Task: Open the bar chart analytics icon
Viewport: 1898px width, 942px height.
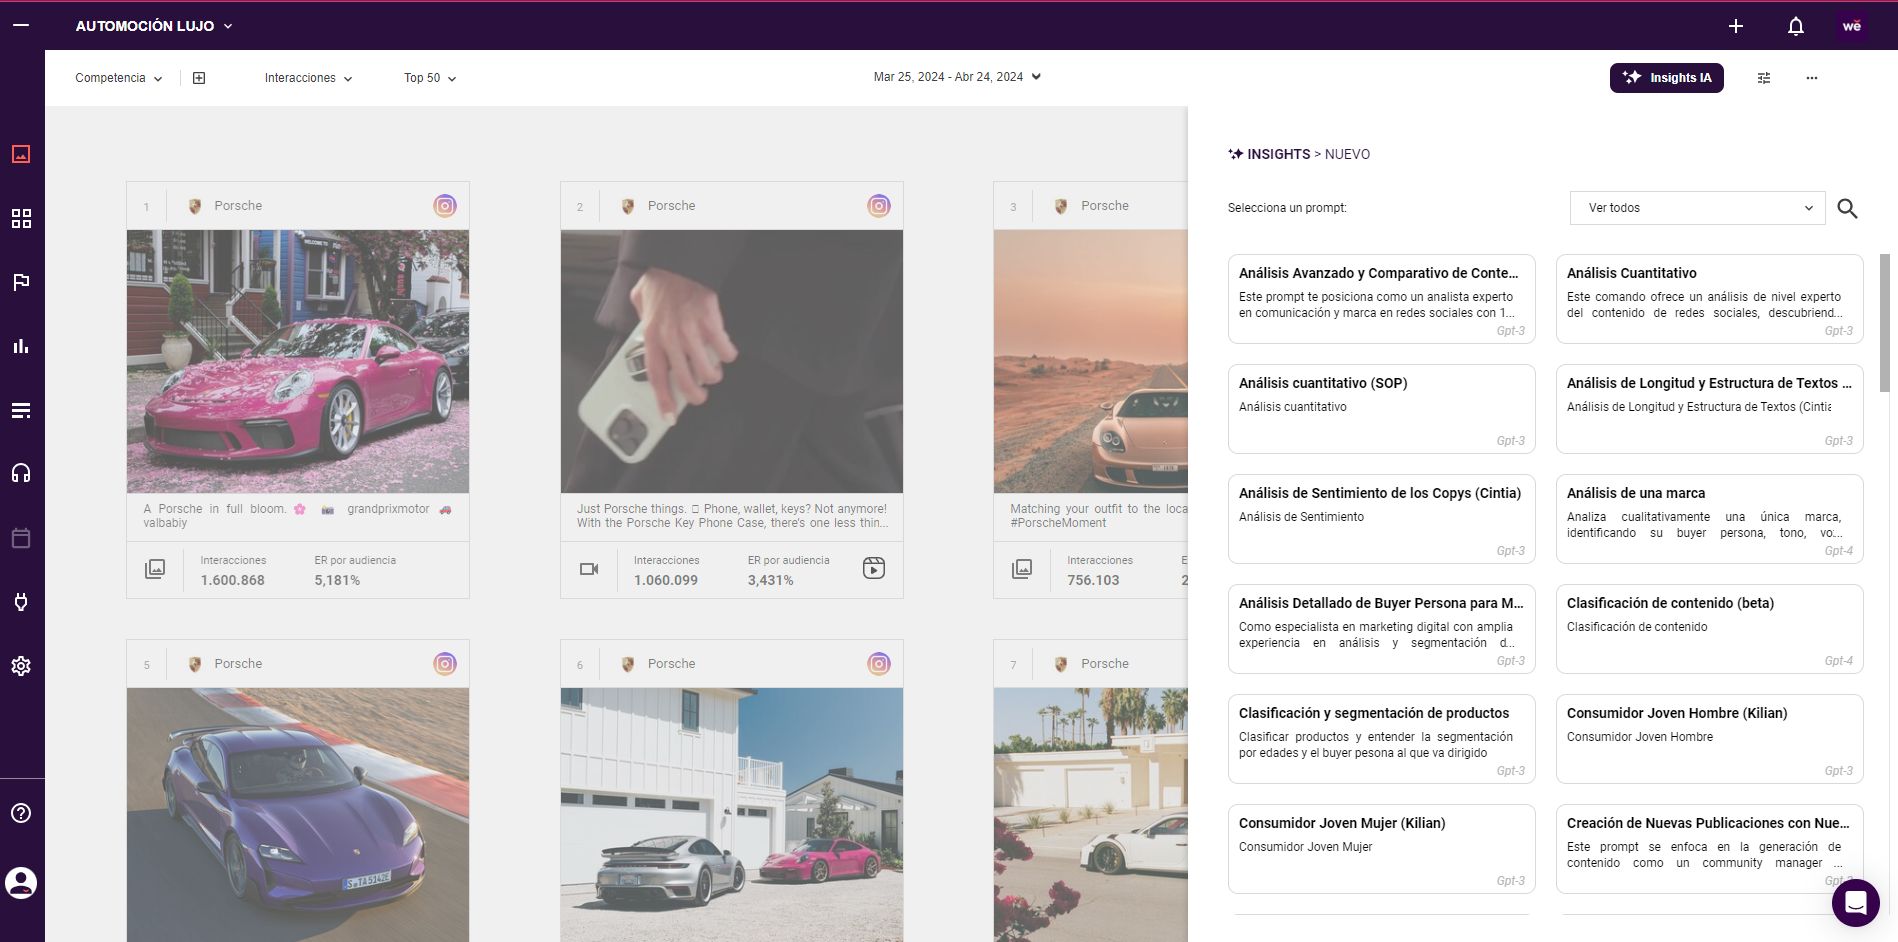Action: coord(21,346)
